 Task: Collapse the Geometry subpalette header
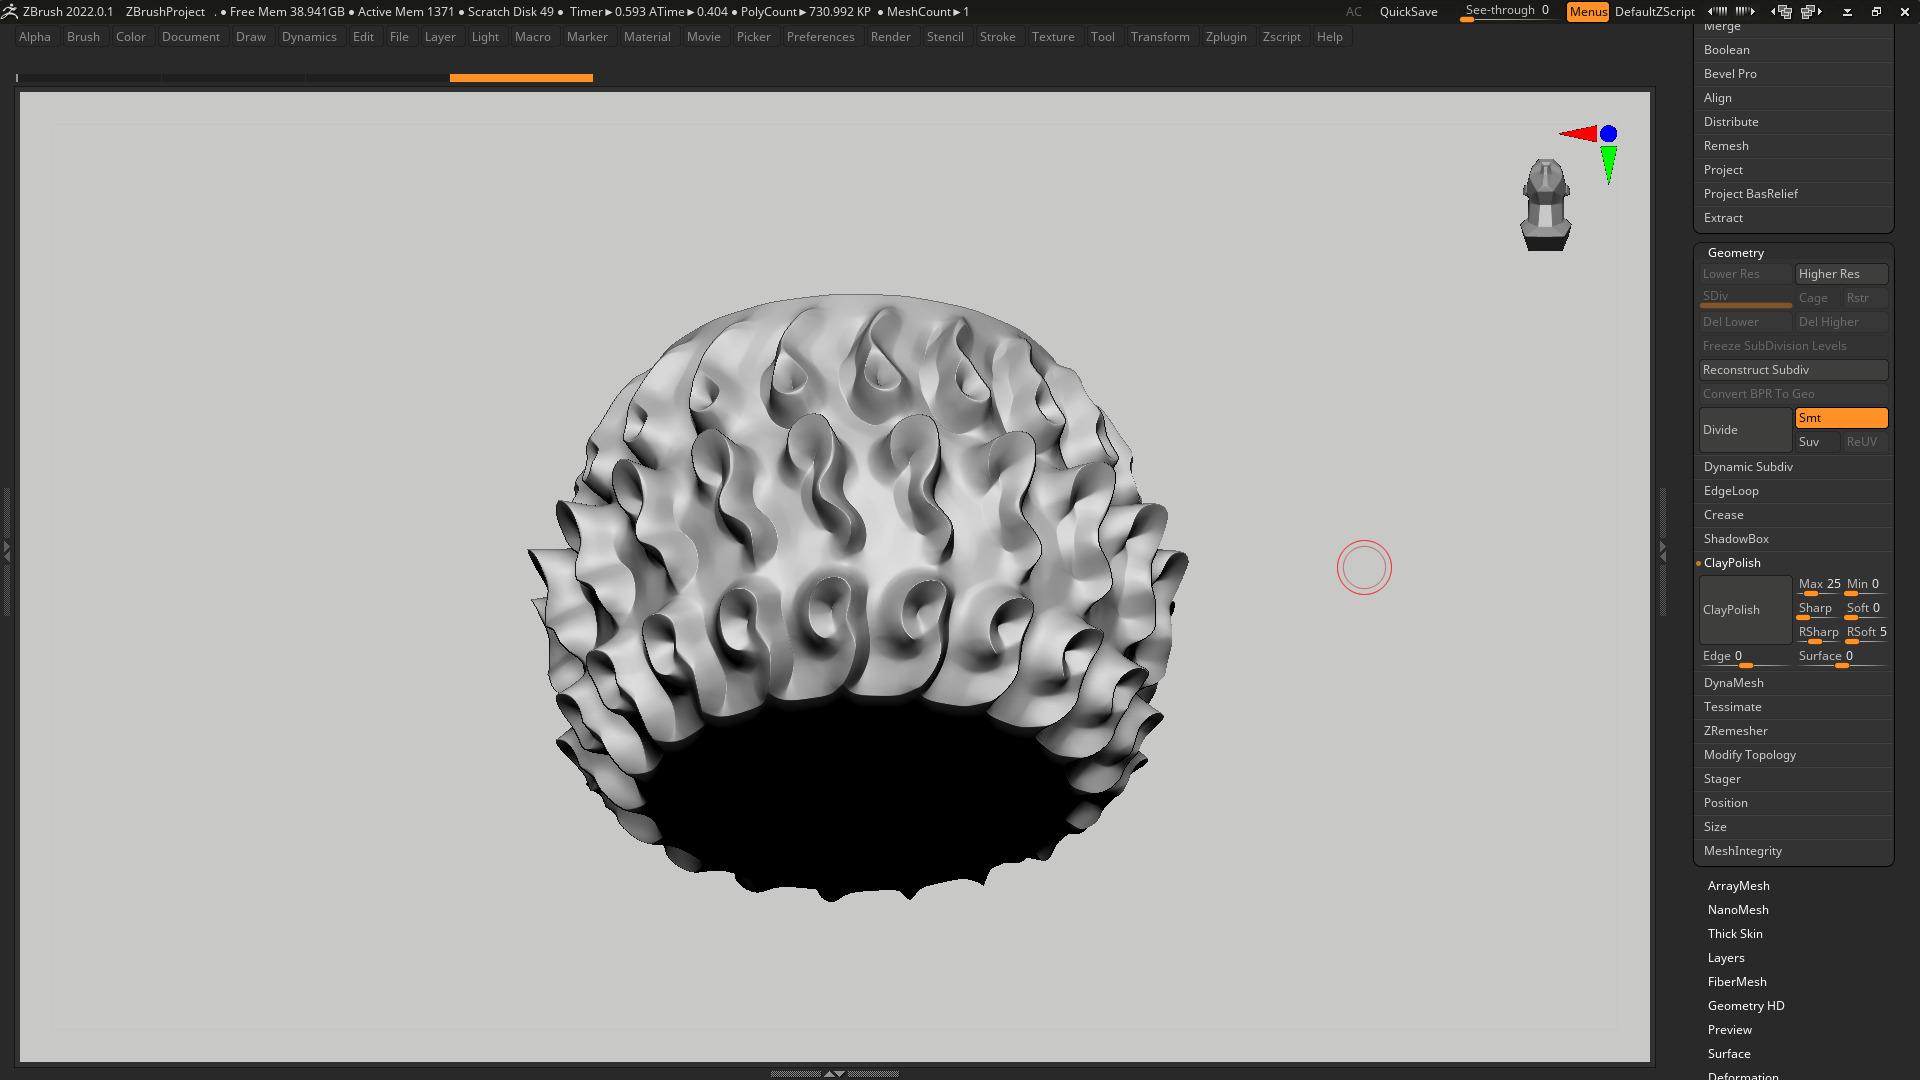(1736, 253)
